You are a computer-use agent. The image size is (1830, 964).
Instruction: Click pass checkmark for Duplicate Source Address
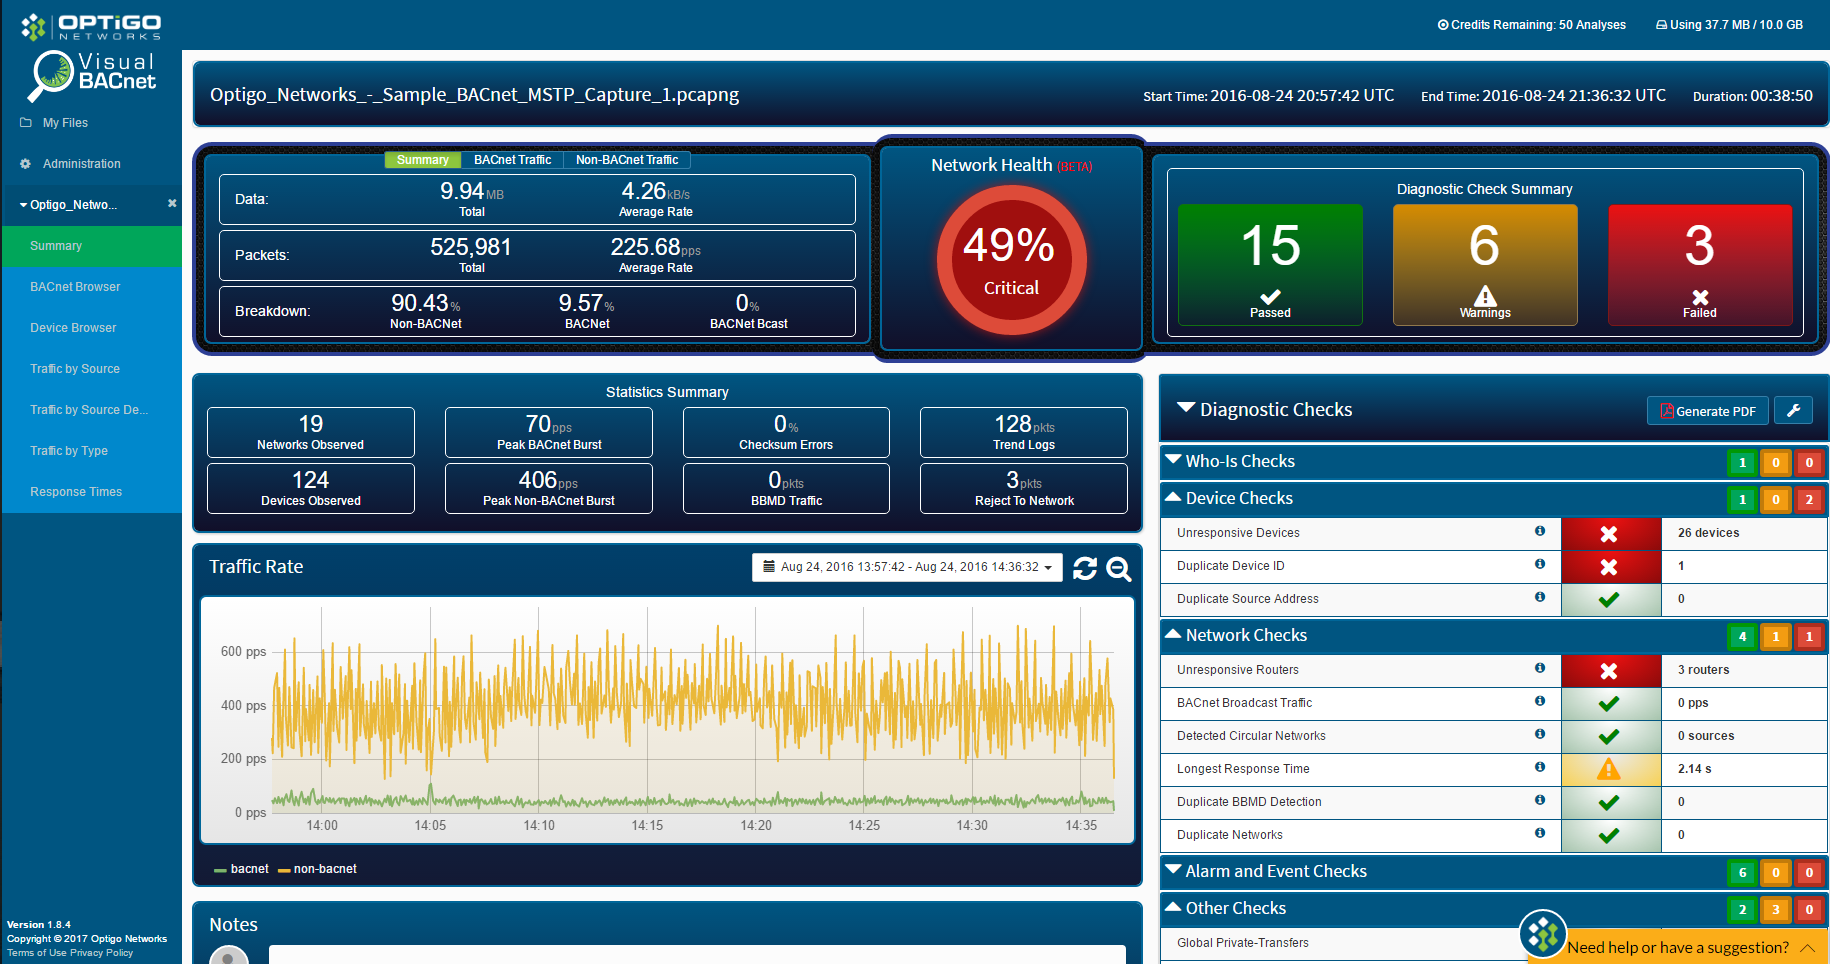(x=1609, y=600)
